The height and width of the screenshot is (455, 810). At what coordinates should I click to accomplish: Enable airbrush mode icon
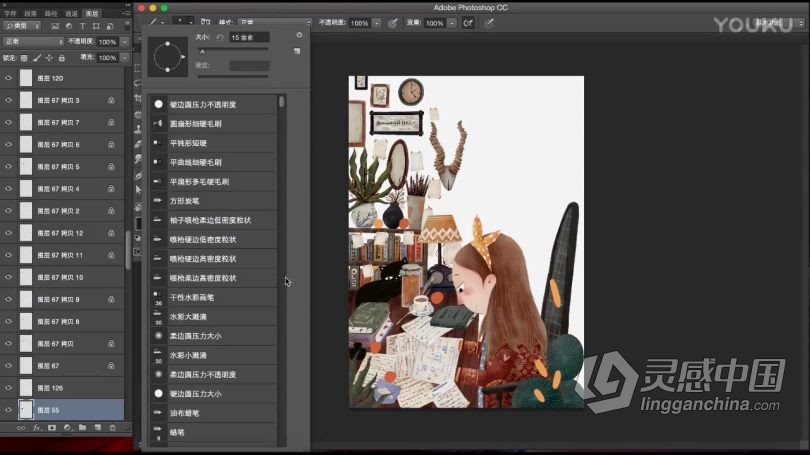pos(468,23)
